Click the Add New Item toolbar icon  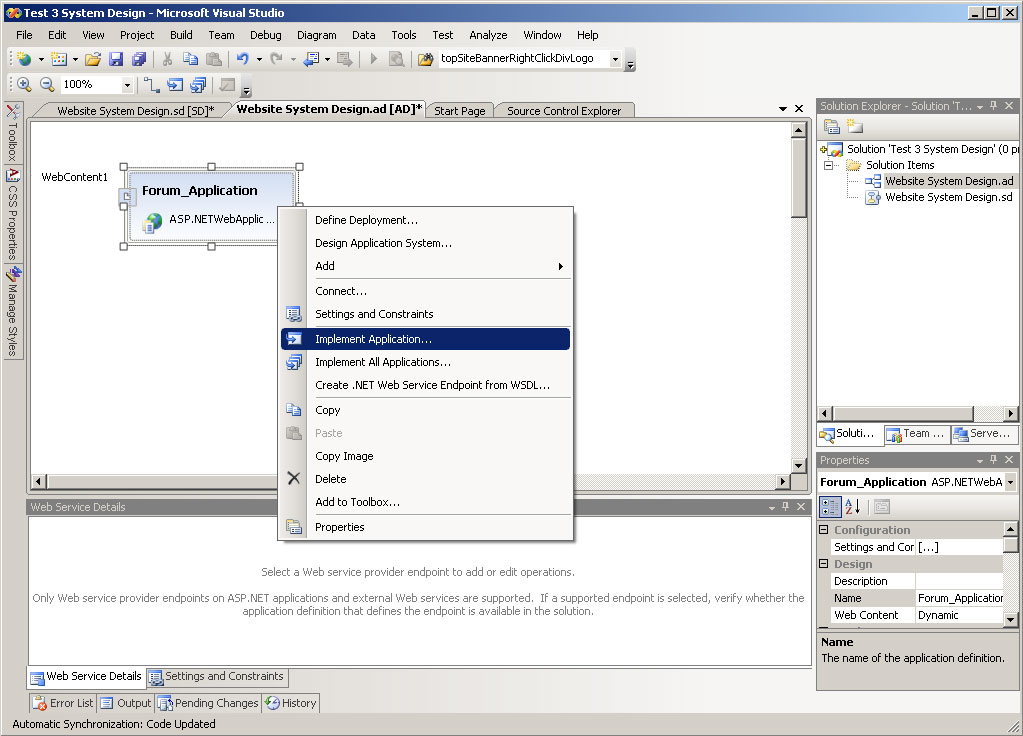tap(59, 59)
